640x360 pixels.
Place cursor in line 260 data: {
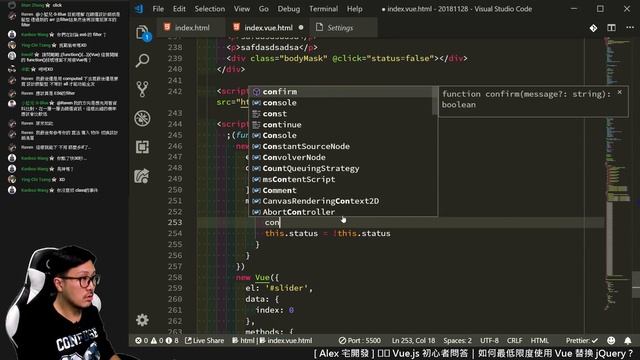[262, 299]
